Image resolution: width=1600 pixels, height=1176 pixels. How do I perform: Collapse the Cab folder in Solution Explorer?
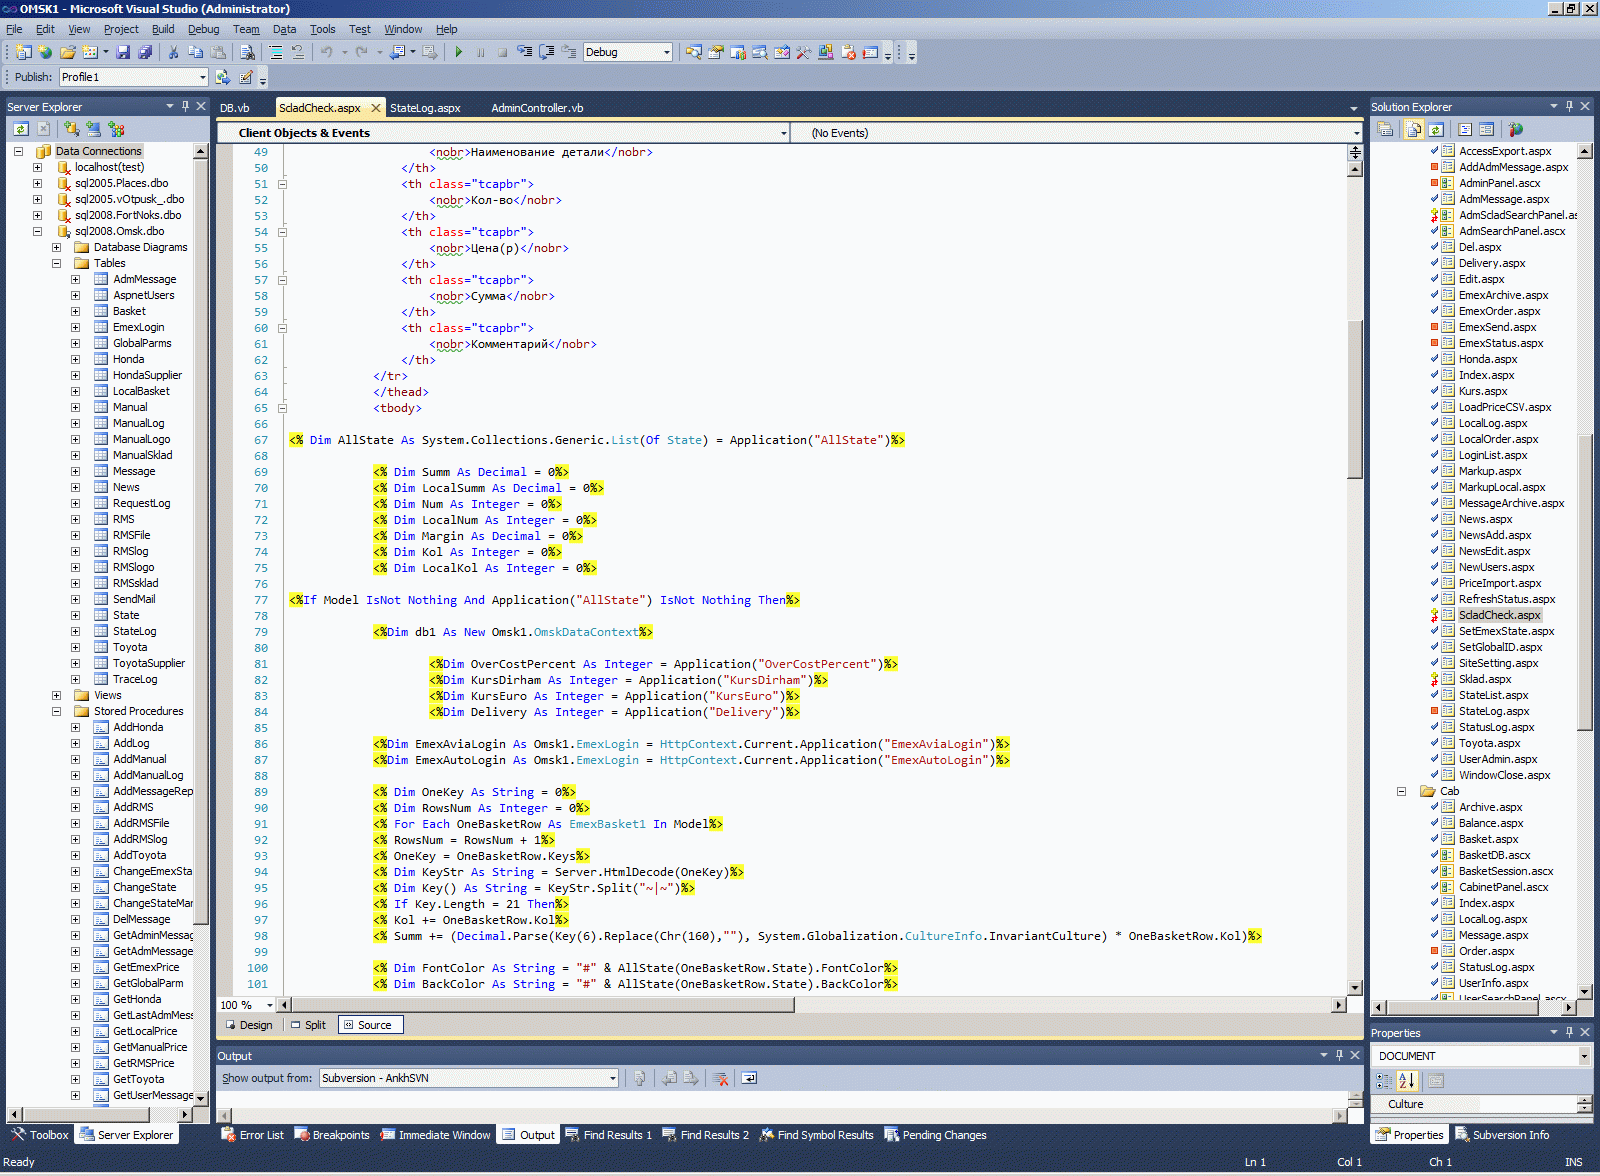point(1401,791)
